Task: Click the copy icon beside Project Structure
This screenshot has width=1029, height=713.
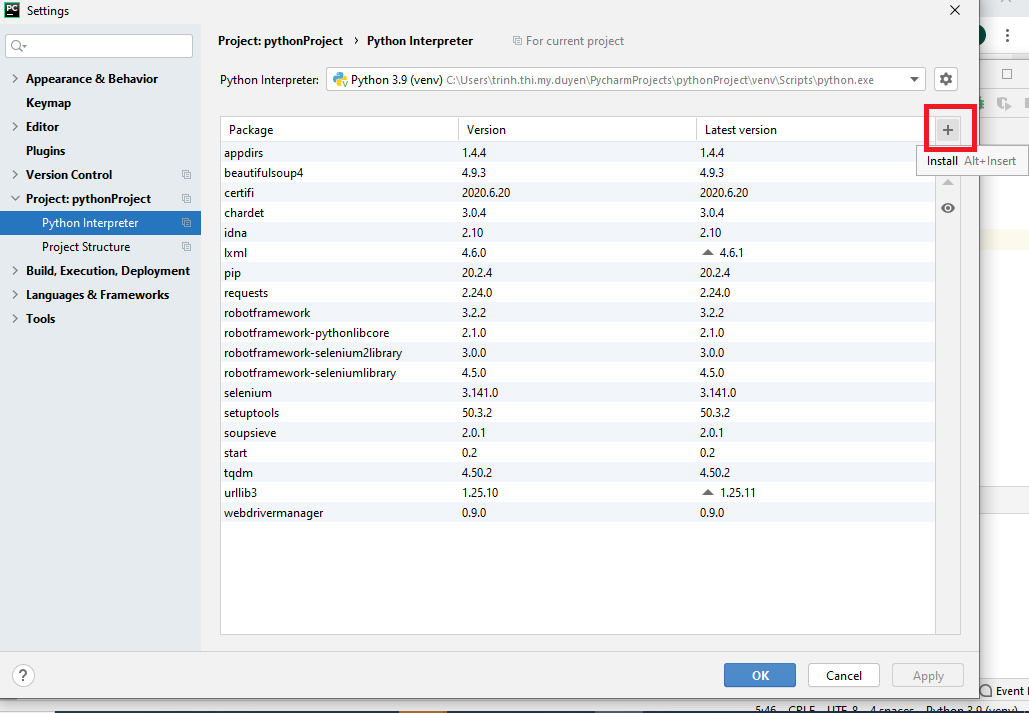Action: 186,247
